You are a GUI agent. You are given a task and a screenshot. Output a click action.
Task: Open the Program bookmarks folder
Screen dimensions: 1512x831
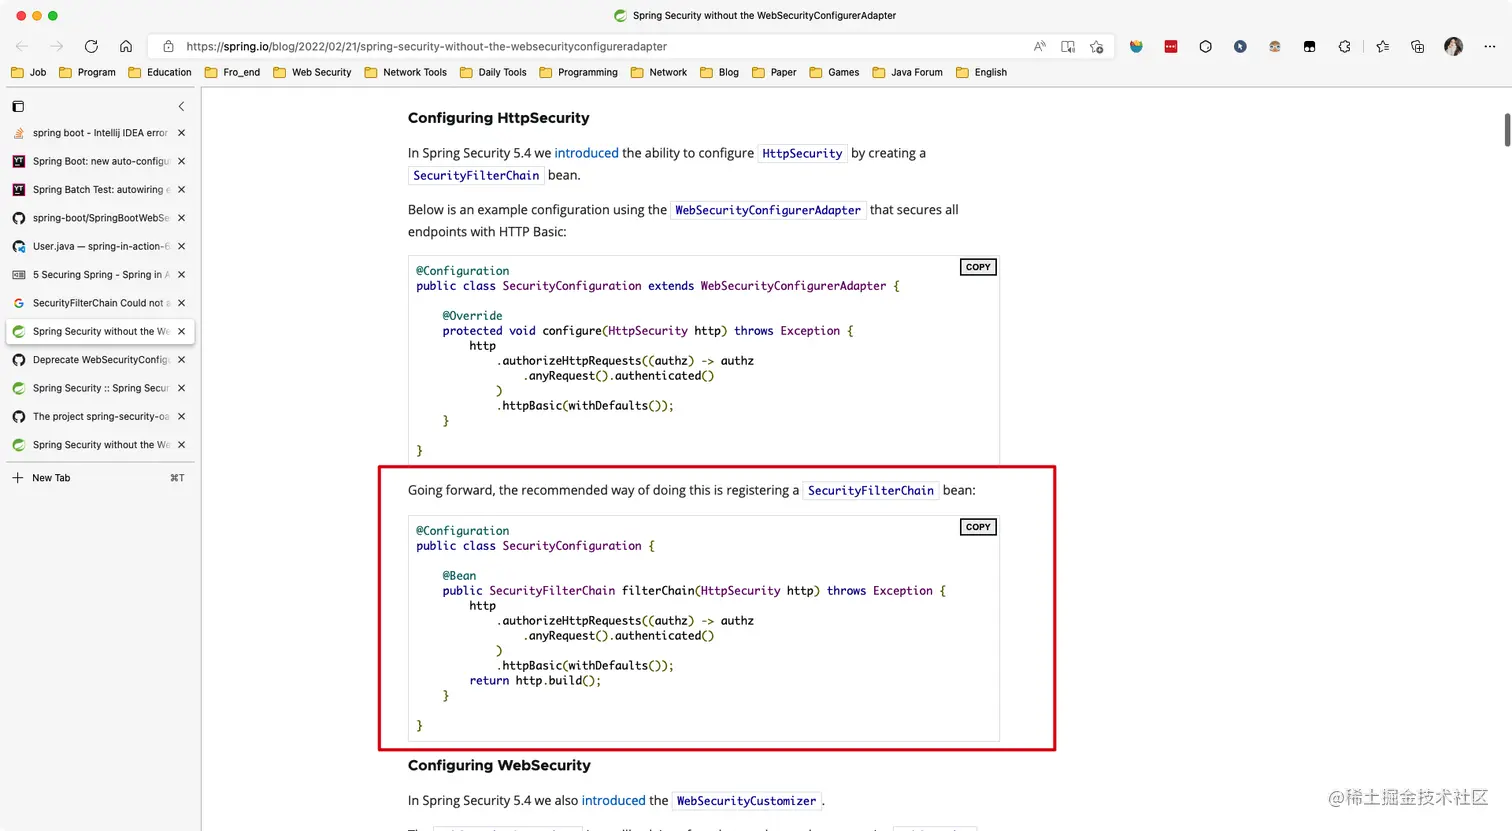click(87, 72)
